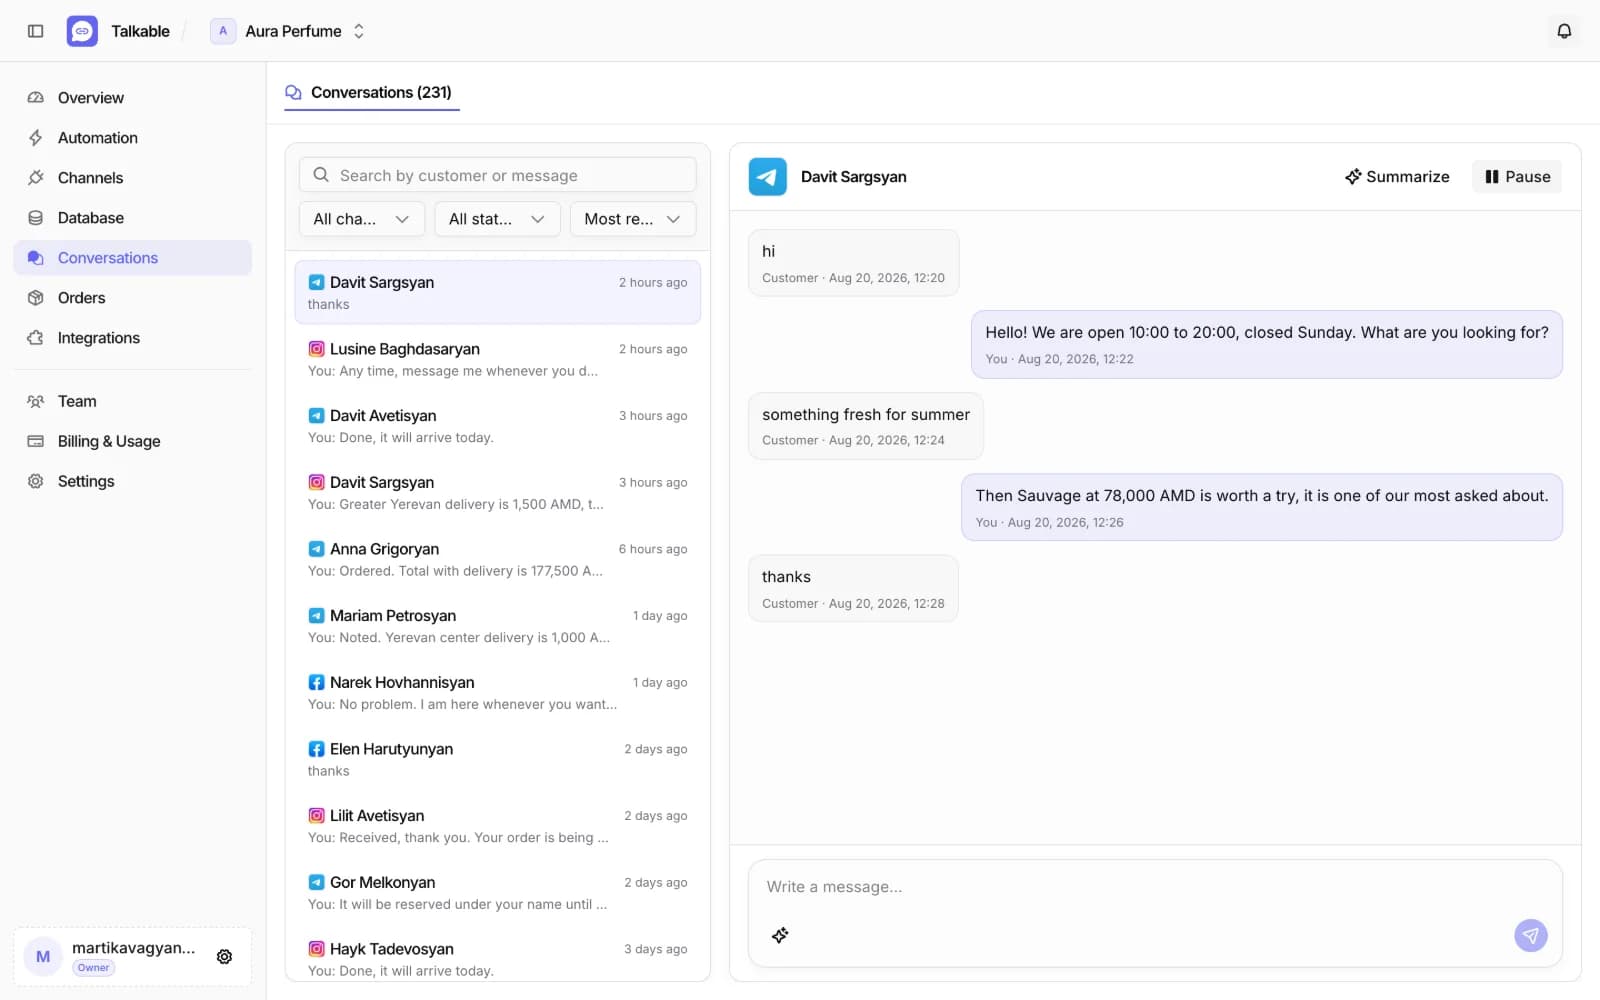Click the Automation lightning icon
1600x1000 pixels.
click(36, 138)
